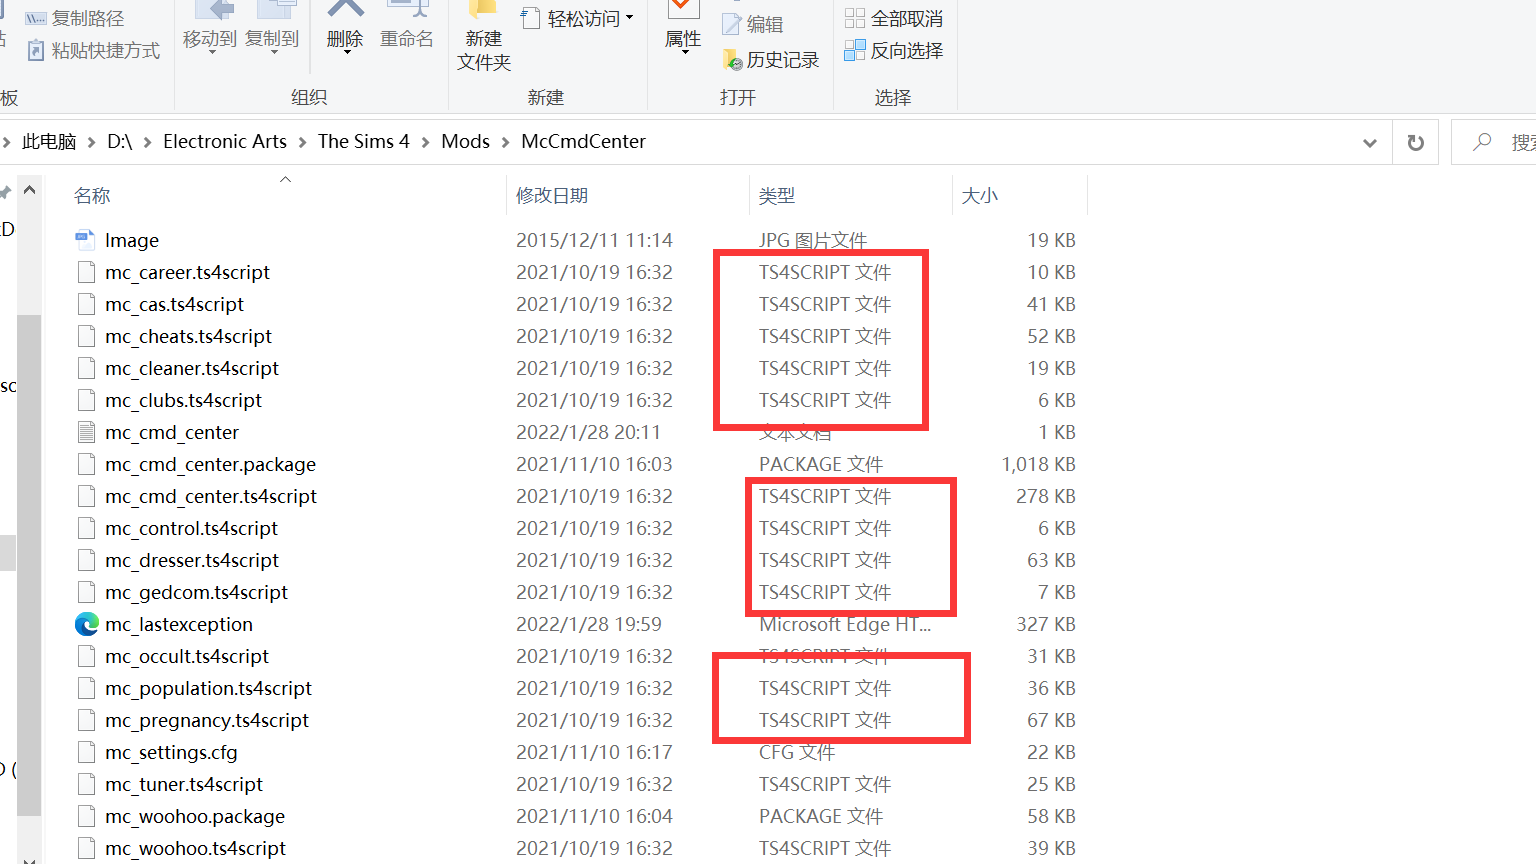
Task: Click 反向选择 invert selection
Action: coord(894,50)
